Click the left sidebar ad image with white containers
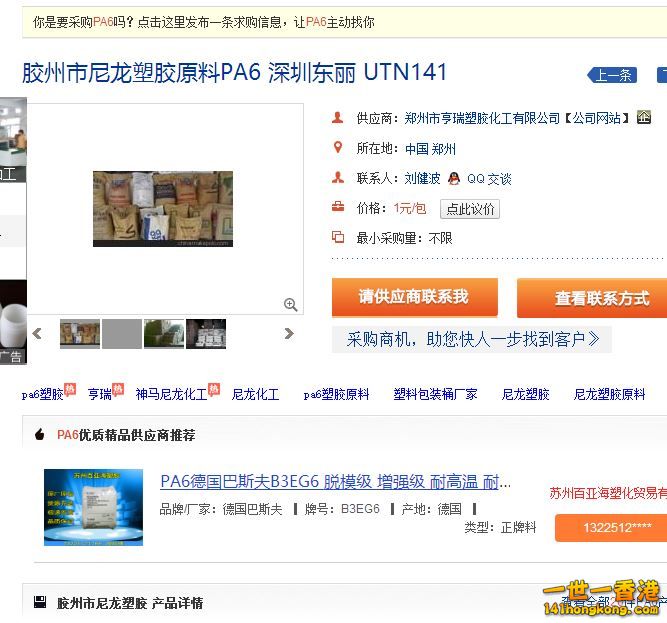667x623 pixels. pos(13,322)
